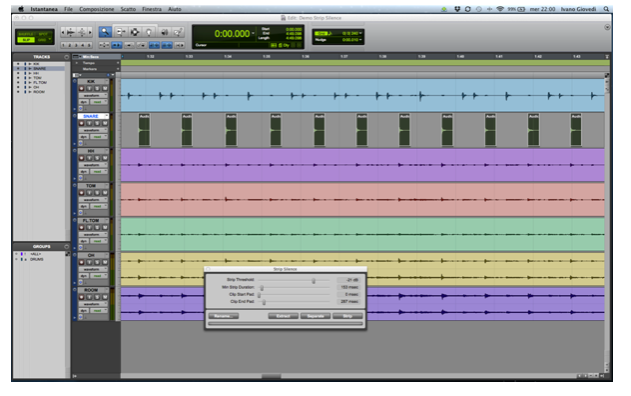Open HH track view waveform dropdown
Image resolution: width=631 pixels, height=396 pixels.
[x=93, y=165]
